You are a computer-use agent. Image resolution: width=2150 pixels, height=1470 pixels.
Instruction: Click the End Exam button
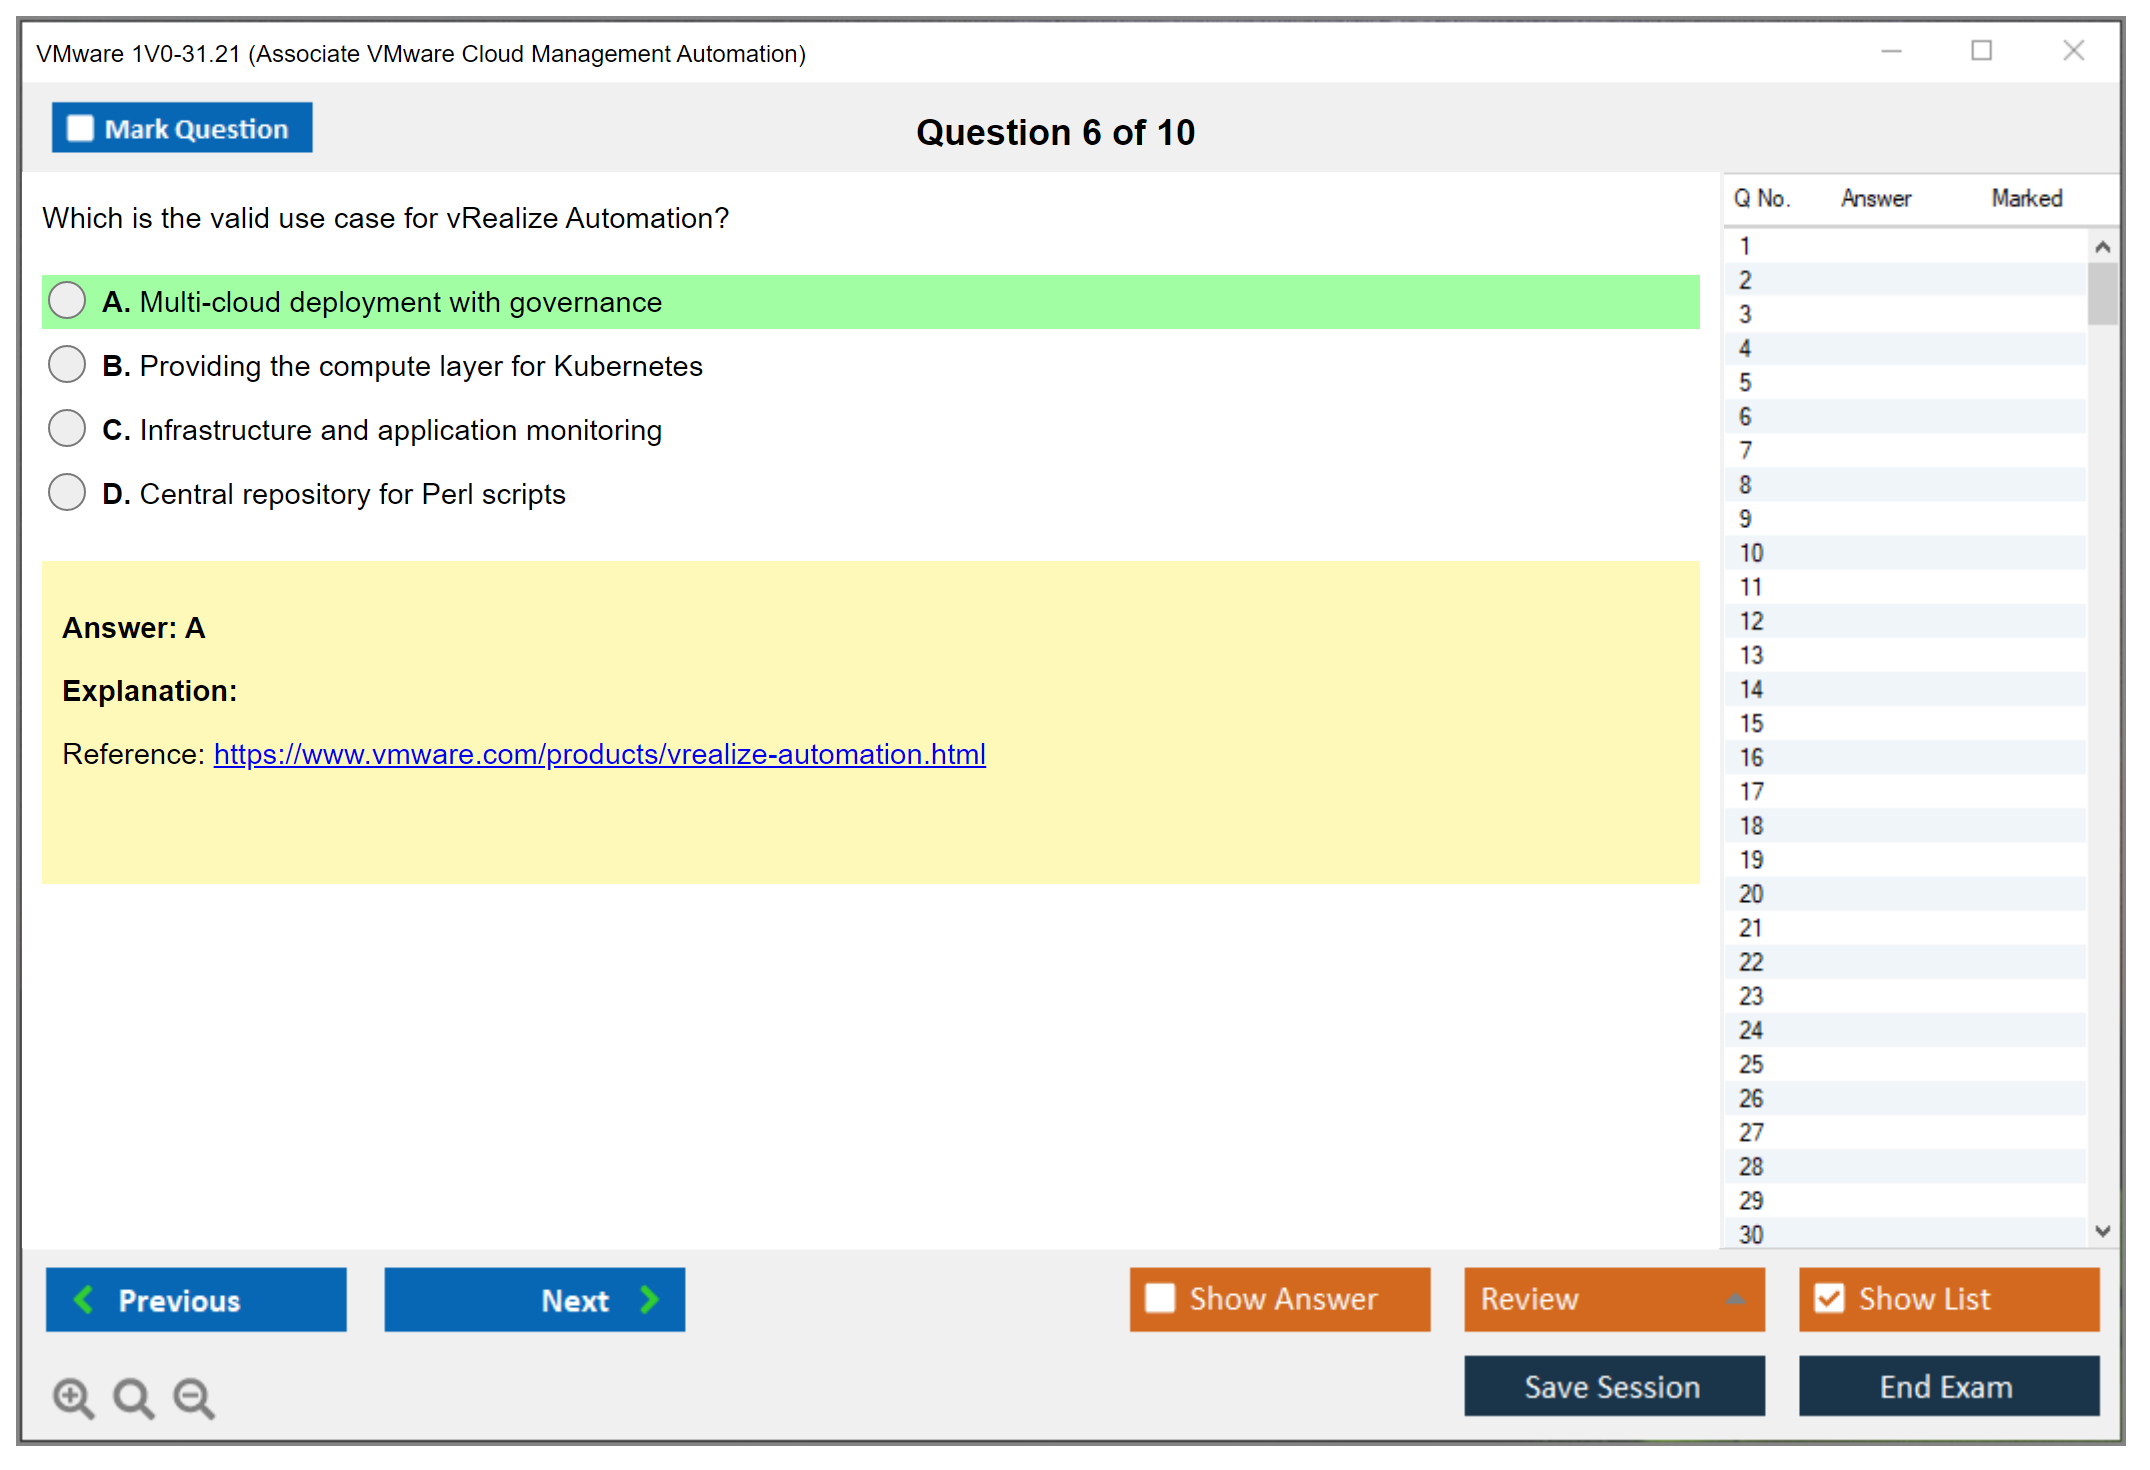click(1947, 1386)
